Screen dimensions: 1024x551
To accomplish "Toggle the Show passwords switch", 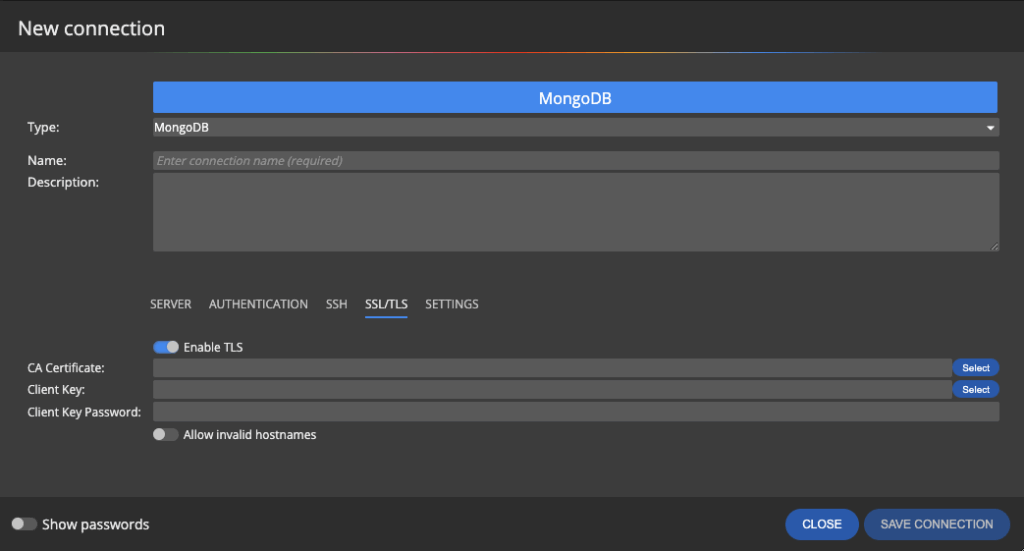I will click(24, 524).
